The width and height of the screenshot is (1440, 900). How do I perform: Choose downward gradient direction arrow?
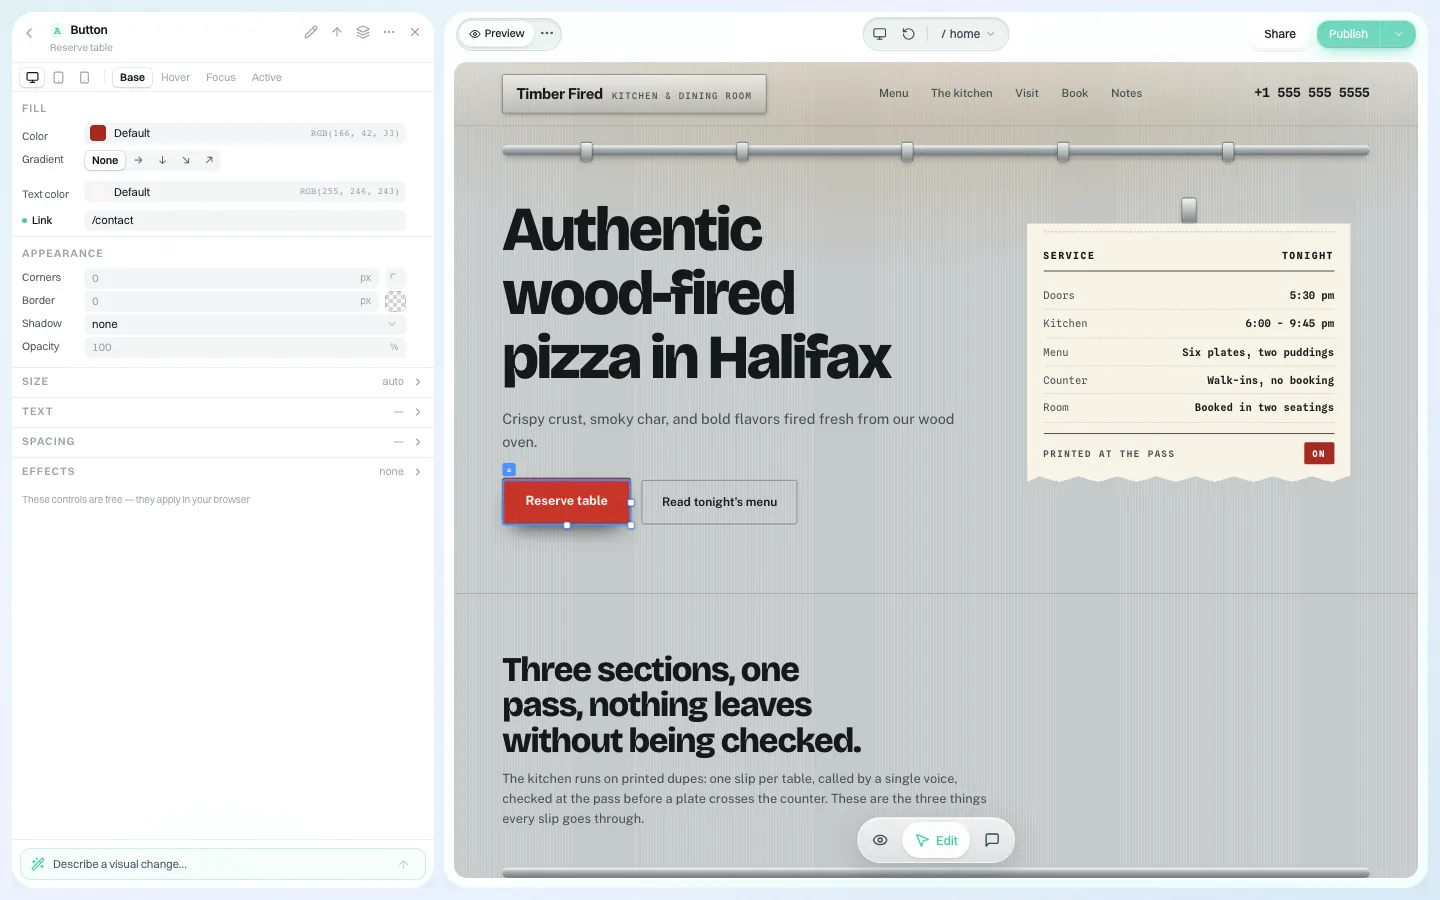pyautogui.click(x=162, y=160)
